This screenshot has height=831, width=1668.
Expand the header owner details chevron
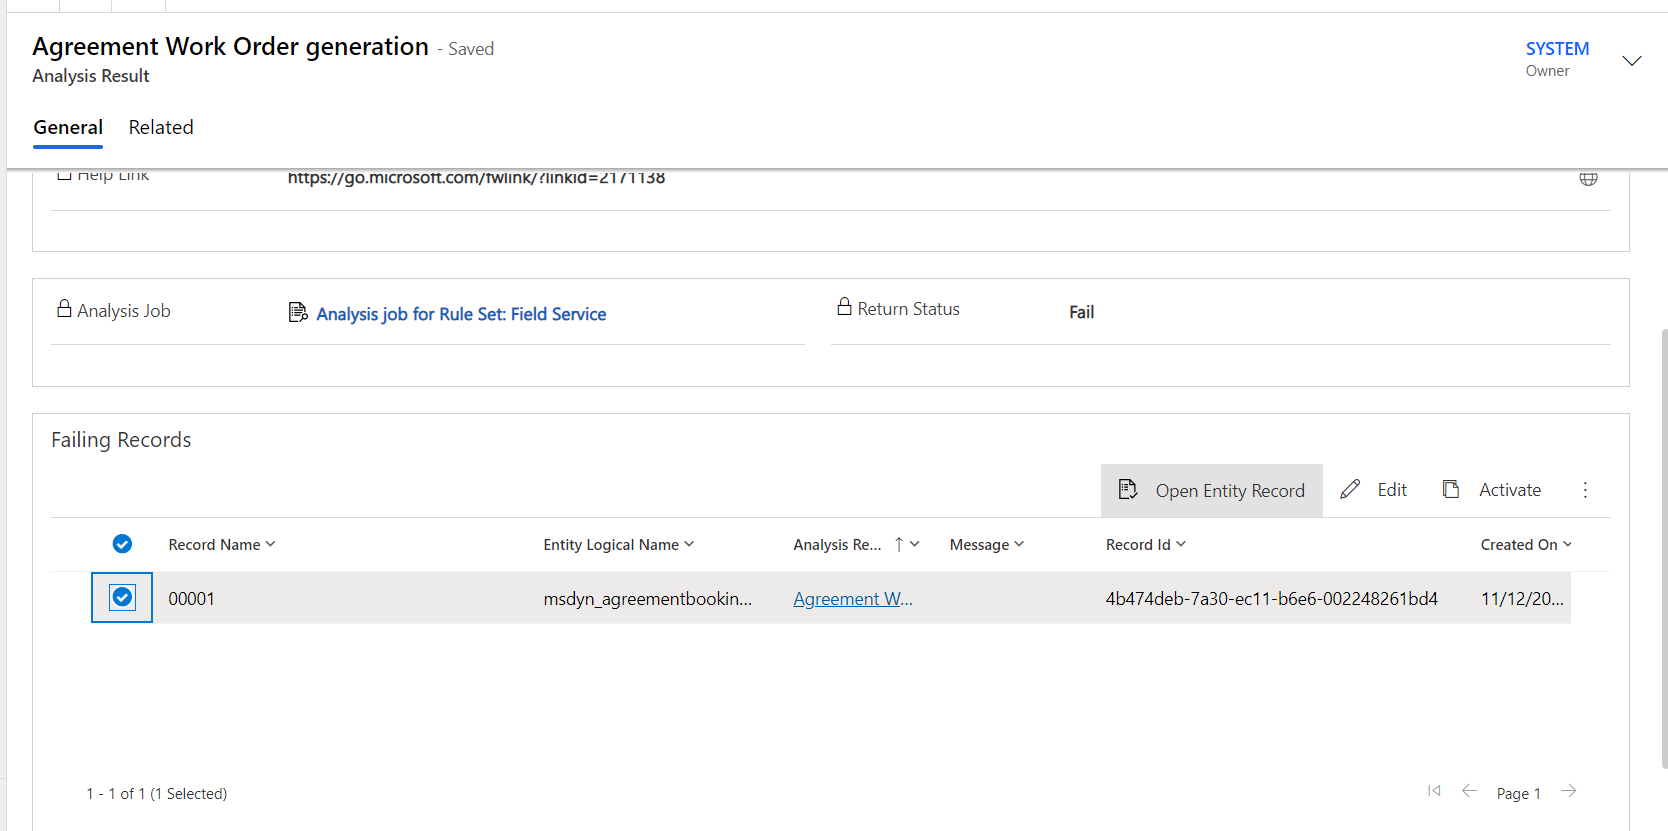[x=1632, y=61]
